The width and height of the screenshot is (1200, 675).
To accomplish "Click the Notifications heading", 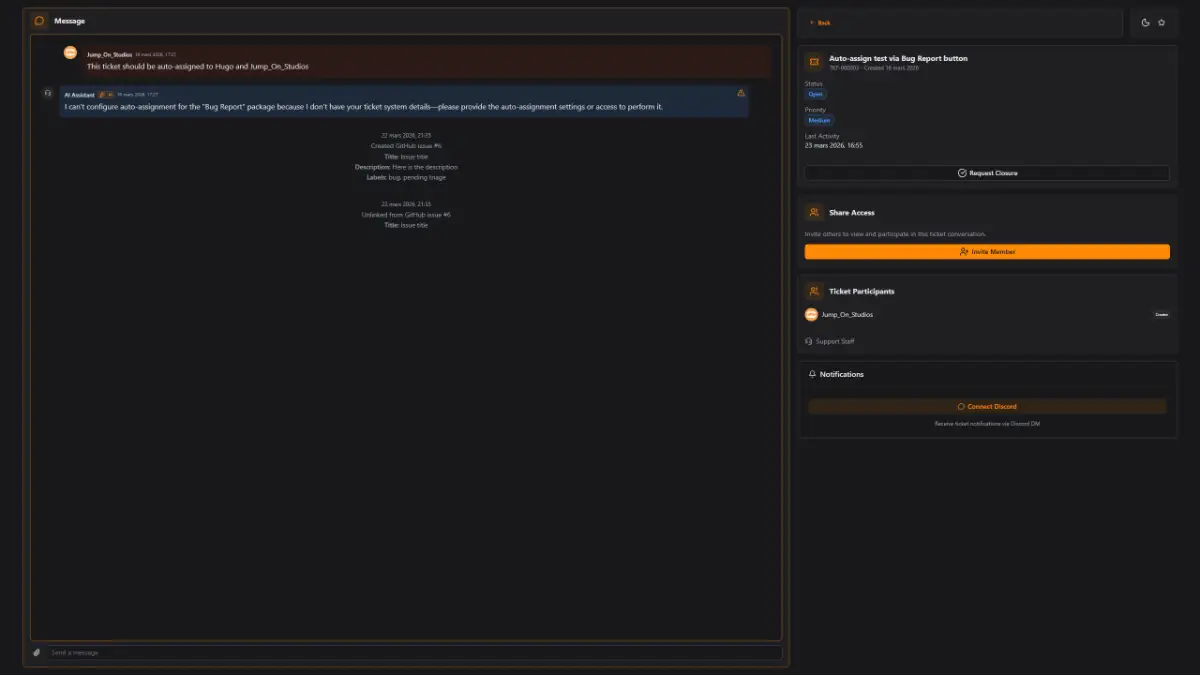I will [842, 374].
